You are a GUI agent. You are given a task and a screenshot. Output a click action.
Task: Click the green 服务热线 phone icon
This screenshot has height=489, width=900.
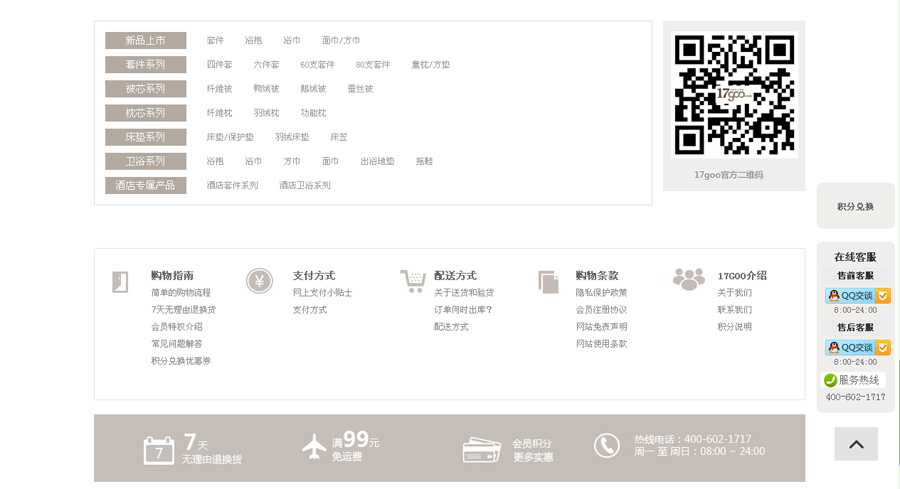pyautogui.click(x=830, y=380)
